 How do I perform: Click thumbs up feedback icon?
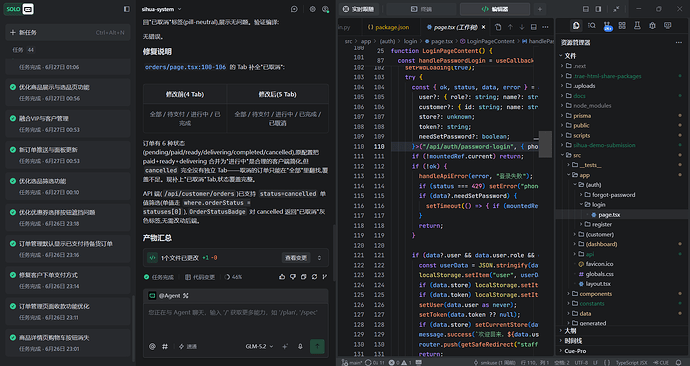point(282,277)
